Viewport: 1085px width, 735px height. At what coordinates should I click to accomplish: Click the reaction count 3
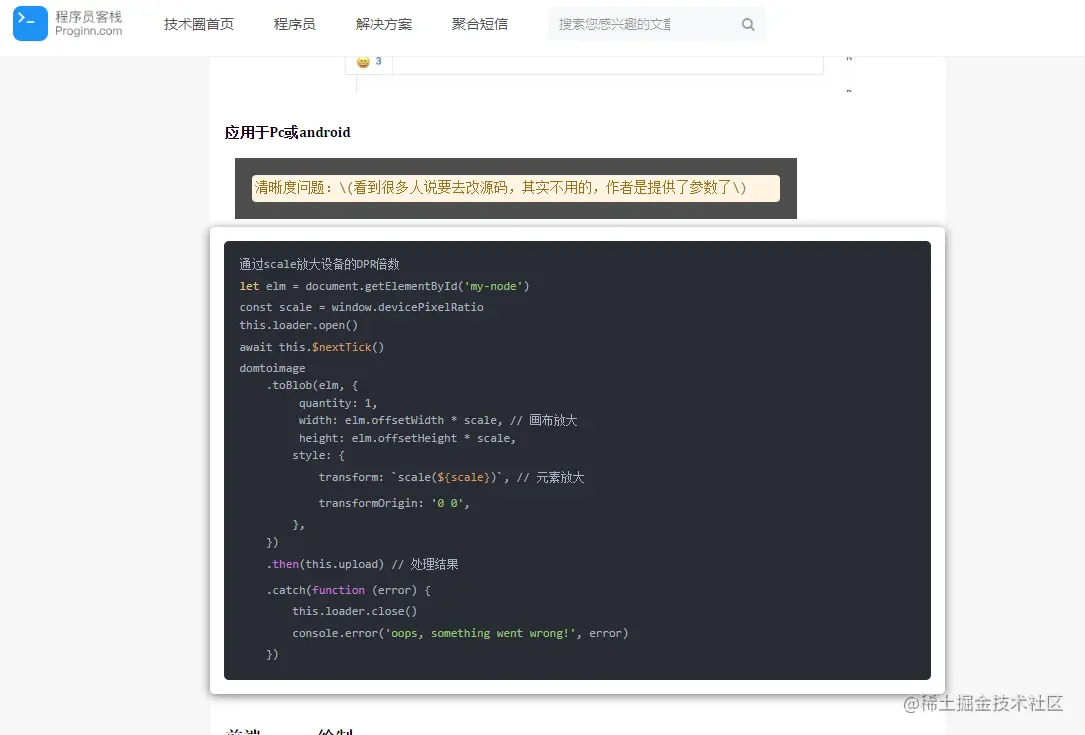(379, 61)
